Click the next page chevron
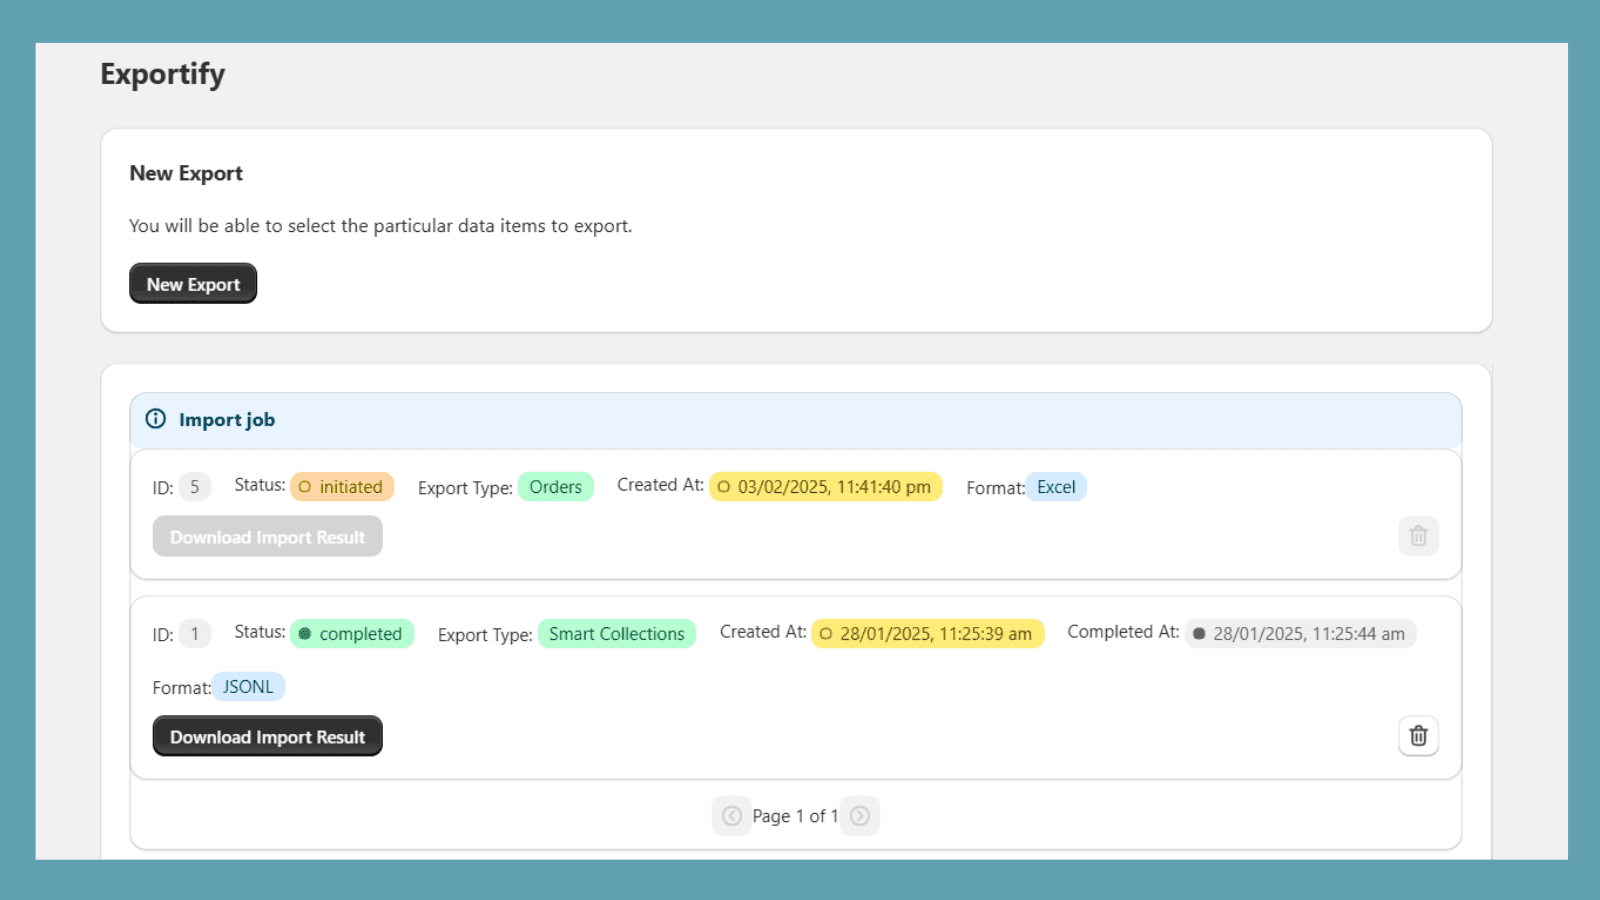This screenshot has width=1600, height=900. [860, 815]
